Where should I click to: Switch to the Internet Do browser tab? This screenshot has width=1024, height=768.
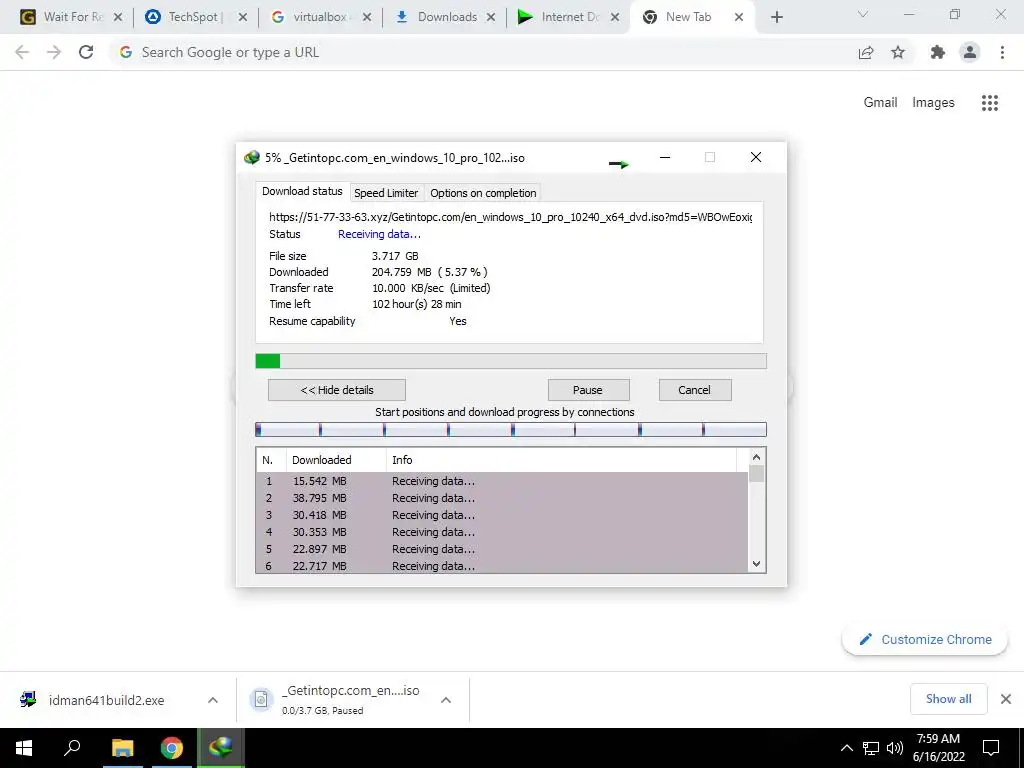click(x=567, y=17)
